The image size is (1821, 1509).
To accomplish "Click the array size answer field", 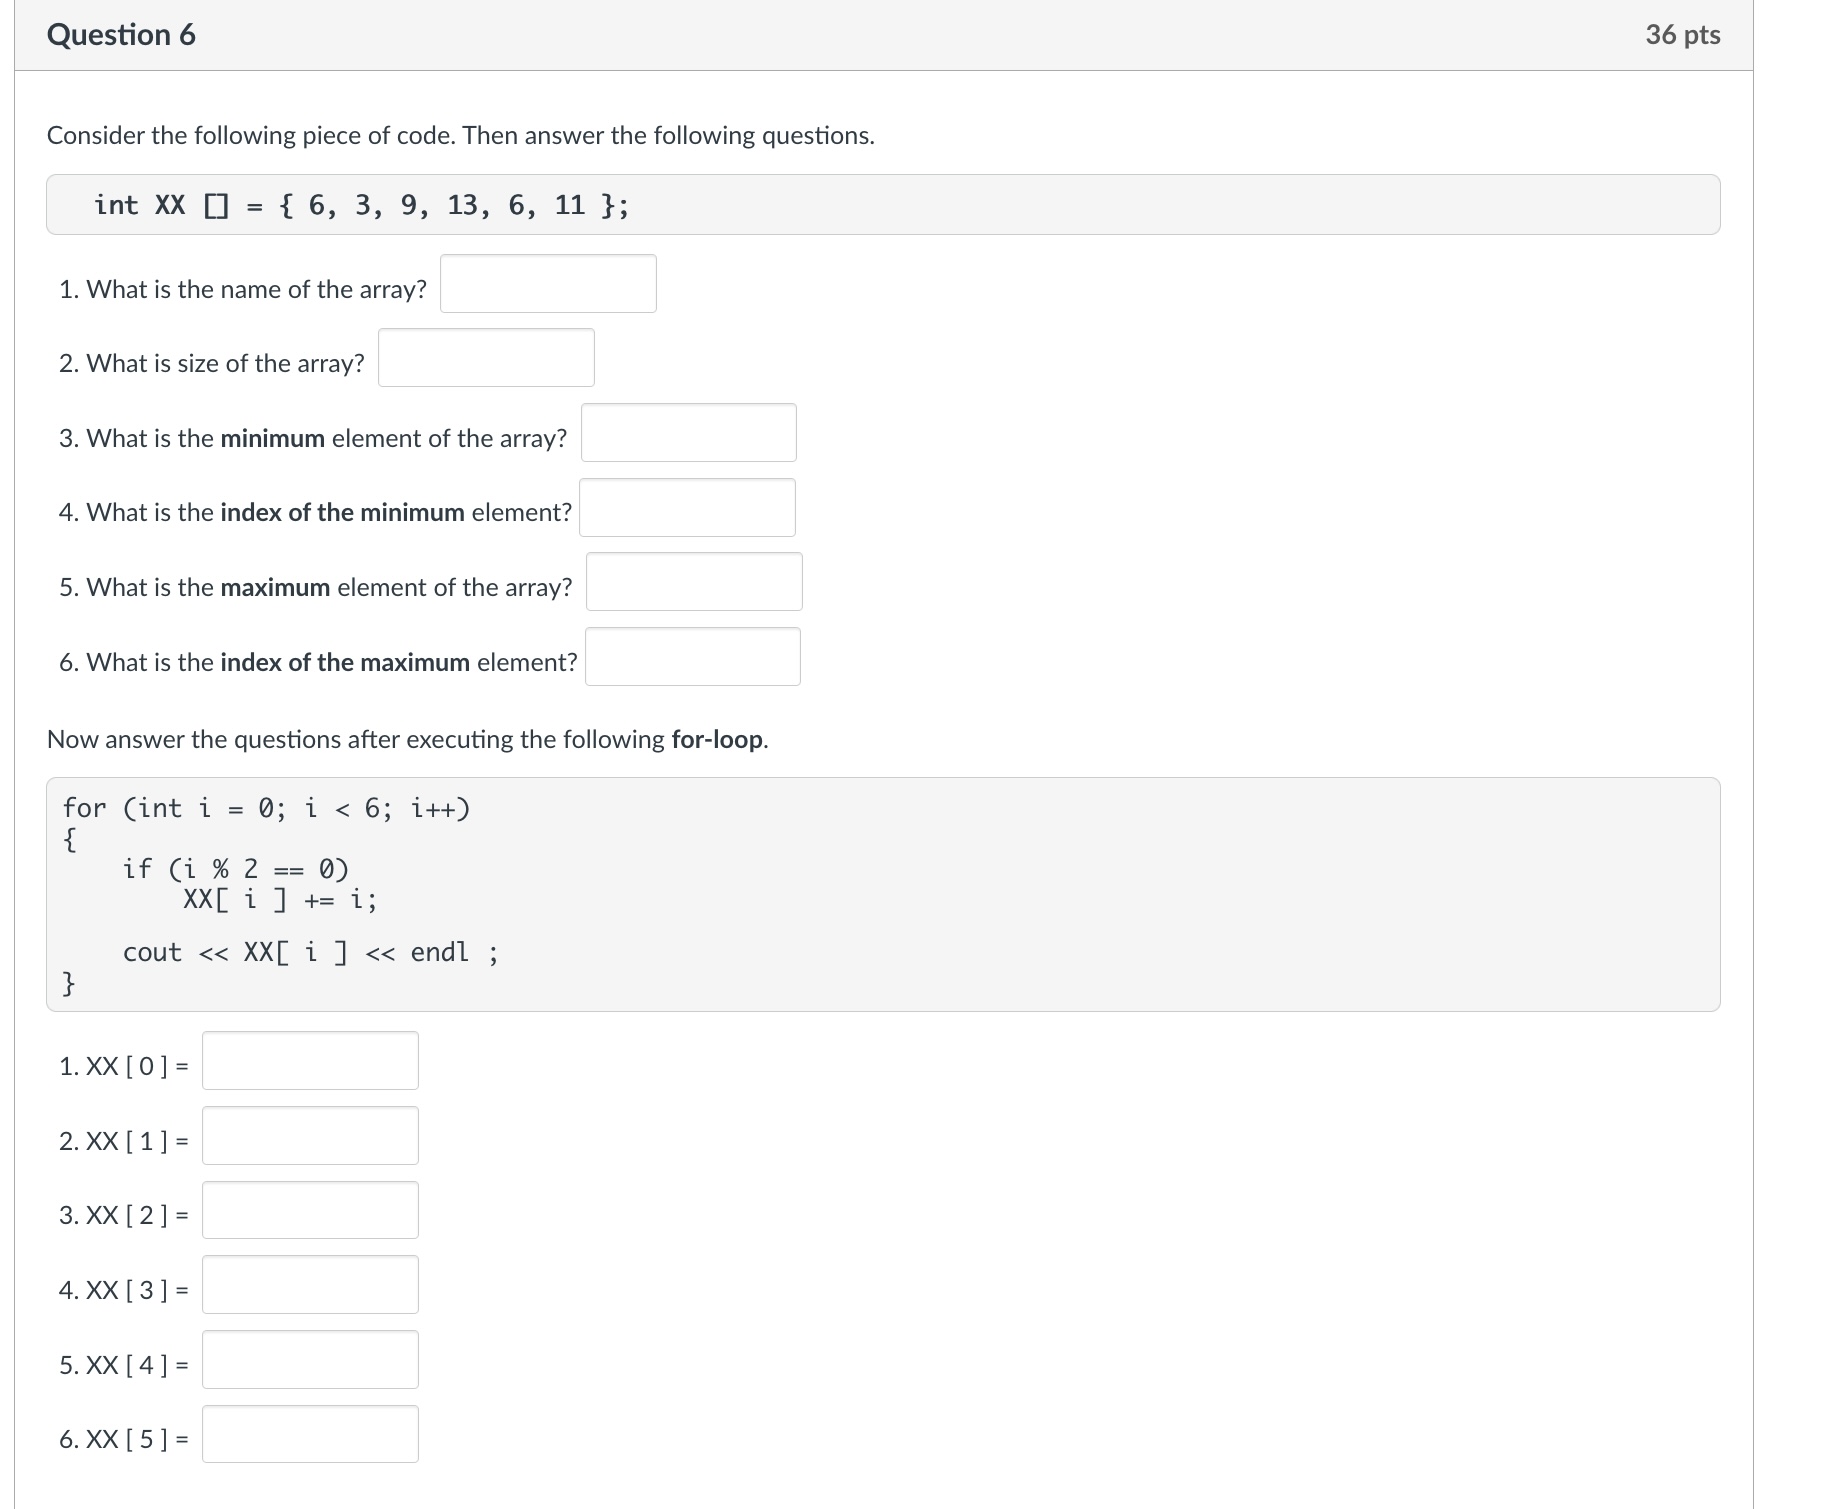I will [486, 358].
